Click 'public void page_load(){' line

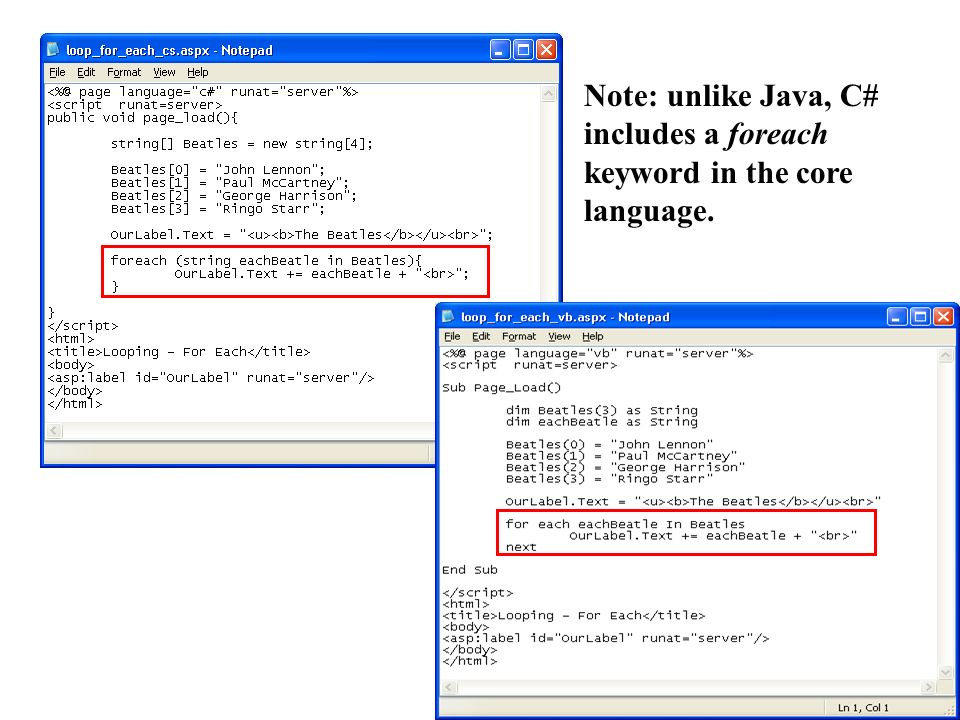coord(142,118)
